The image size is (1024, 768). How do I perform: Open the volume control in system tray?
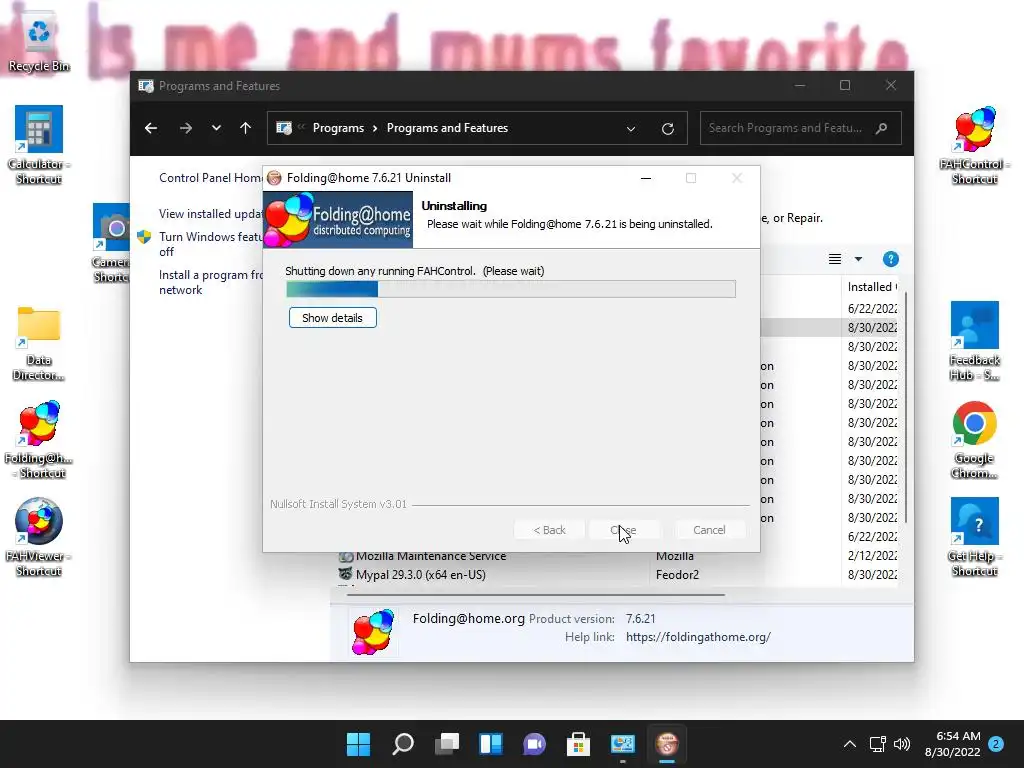click(x=902, y=744)
